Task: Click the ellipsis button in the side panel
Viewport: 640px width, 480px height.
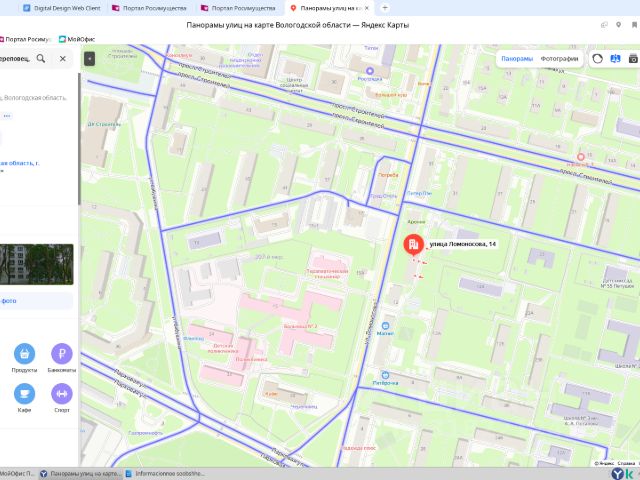Action: coord(7,116)
